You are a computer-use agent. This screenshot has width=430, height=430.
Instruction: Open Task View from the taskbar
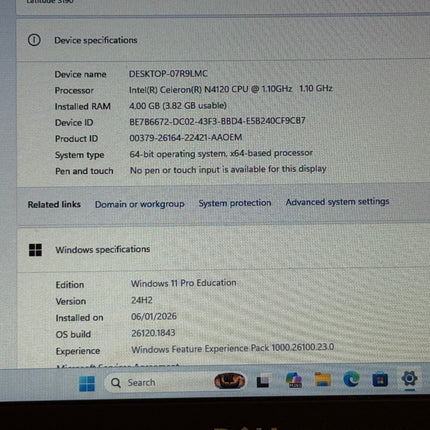click(x=263, y=381)
